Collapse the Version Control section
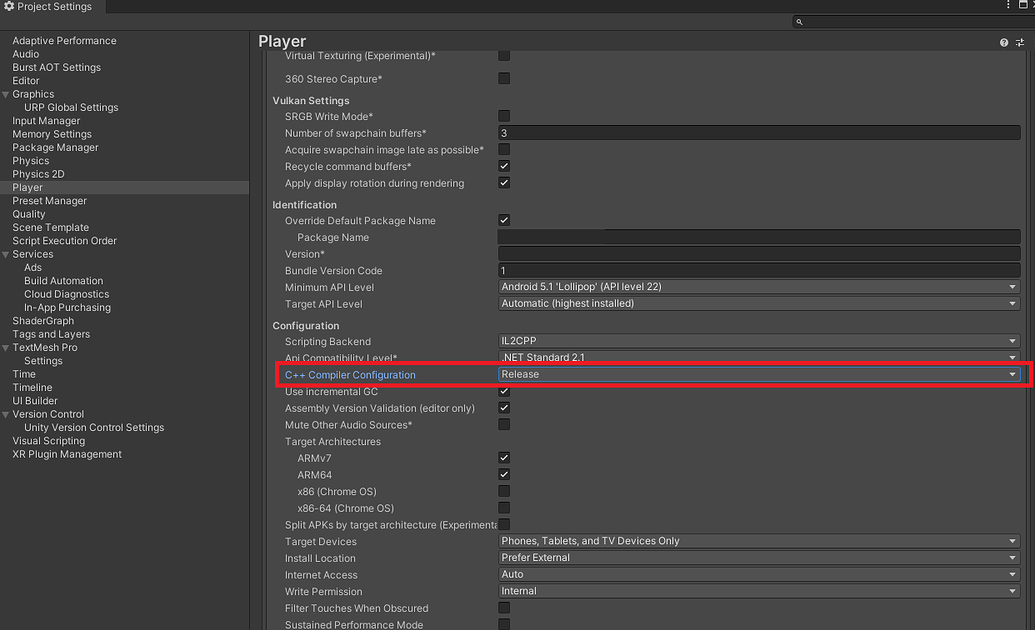This screenshot has height=630, width=1035. [x=7, y=414]
